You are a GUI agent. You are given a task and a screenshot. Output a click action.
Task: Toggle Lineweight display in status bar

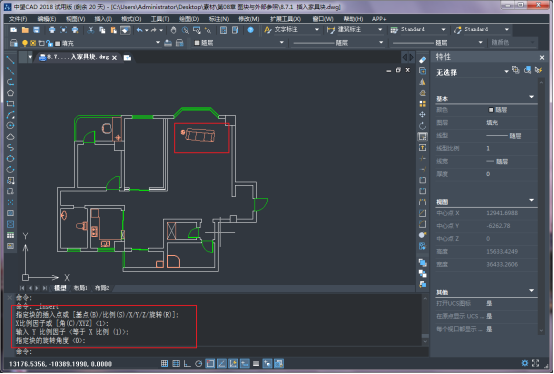[256, 363]
